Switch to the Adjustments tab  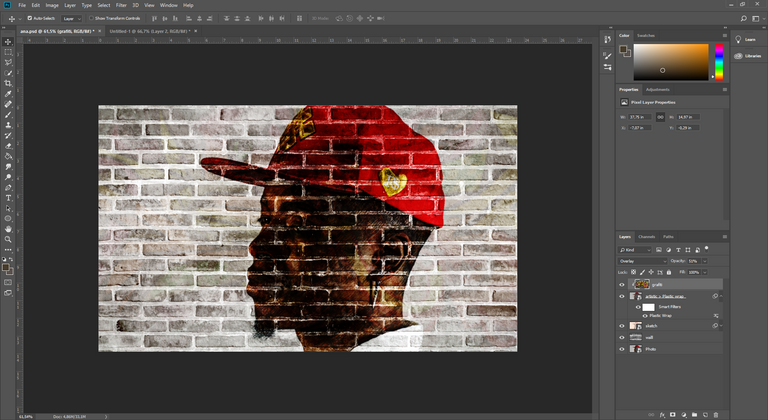click(x=657, y=90)
